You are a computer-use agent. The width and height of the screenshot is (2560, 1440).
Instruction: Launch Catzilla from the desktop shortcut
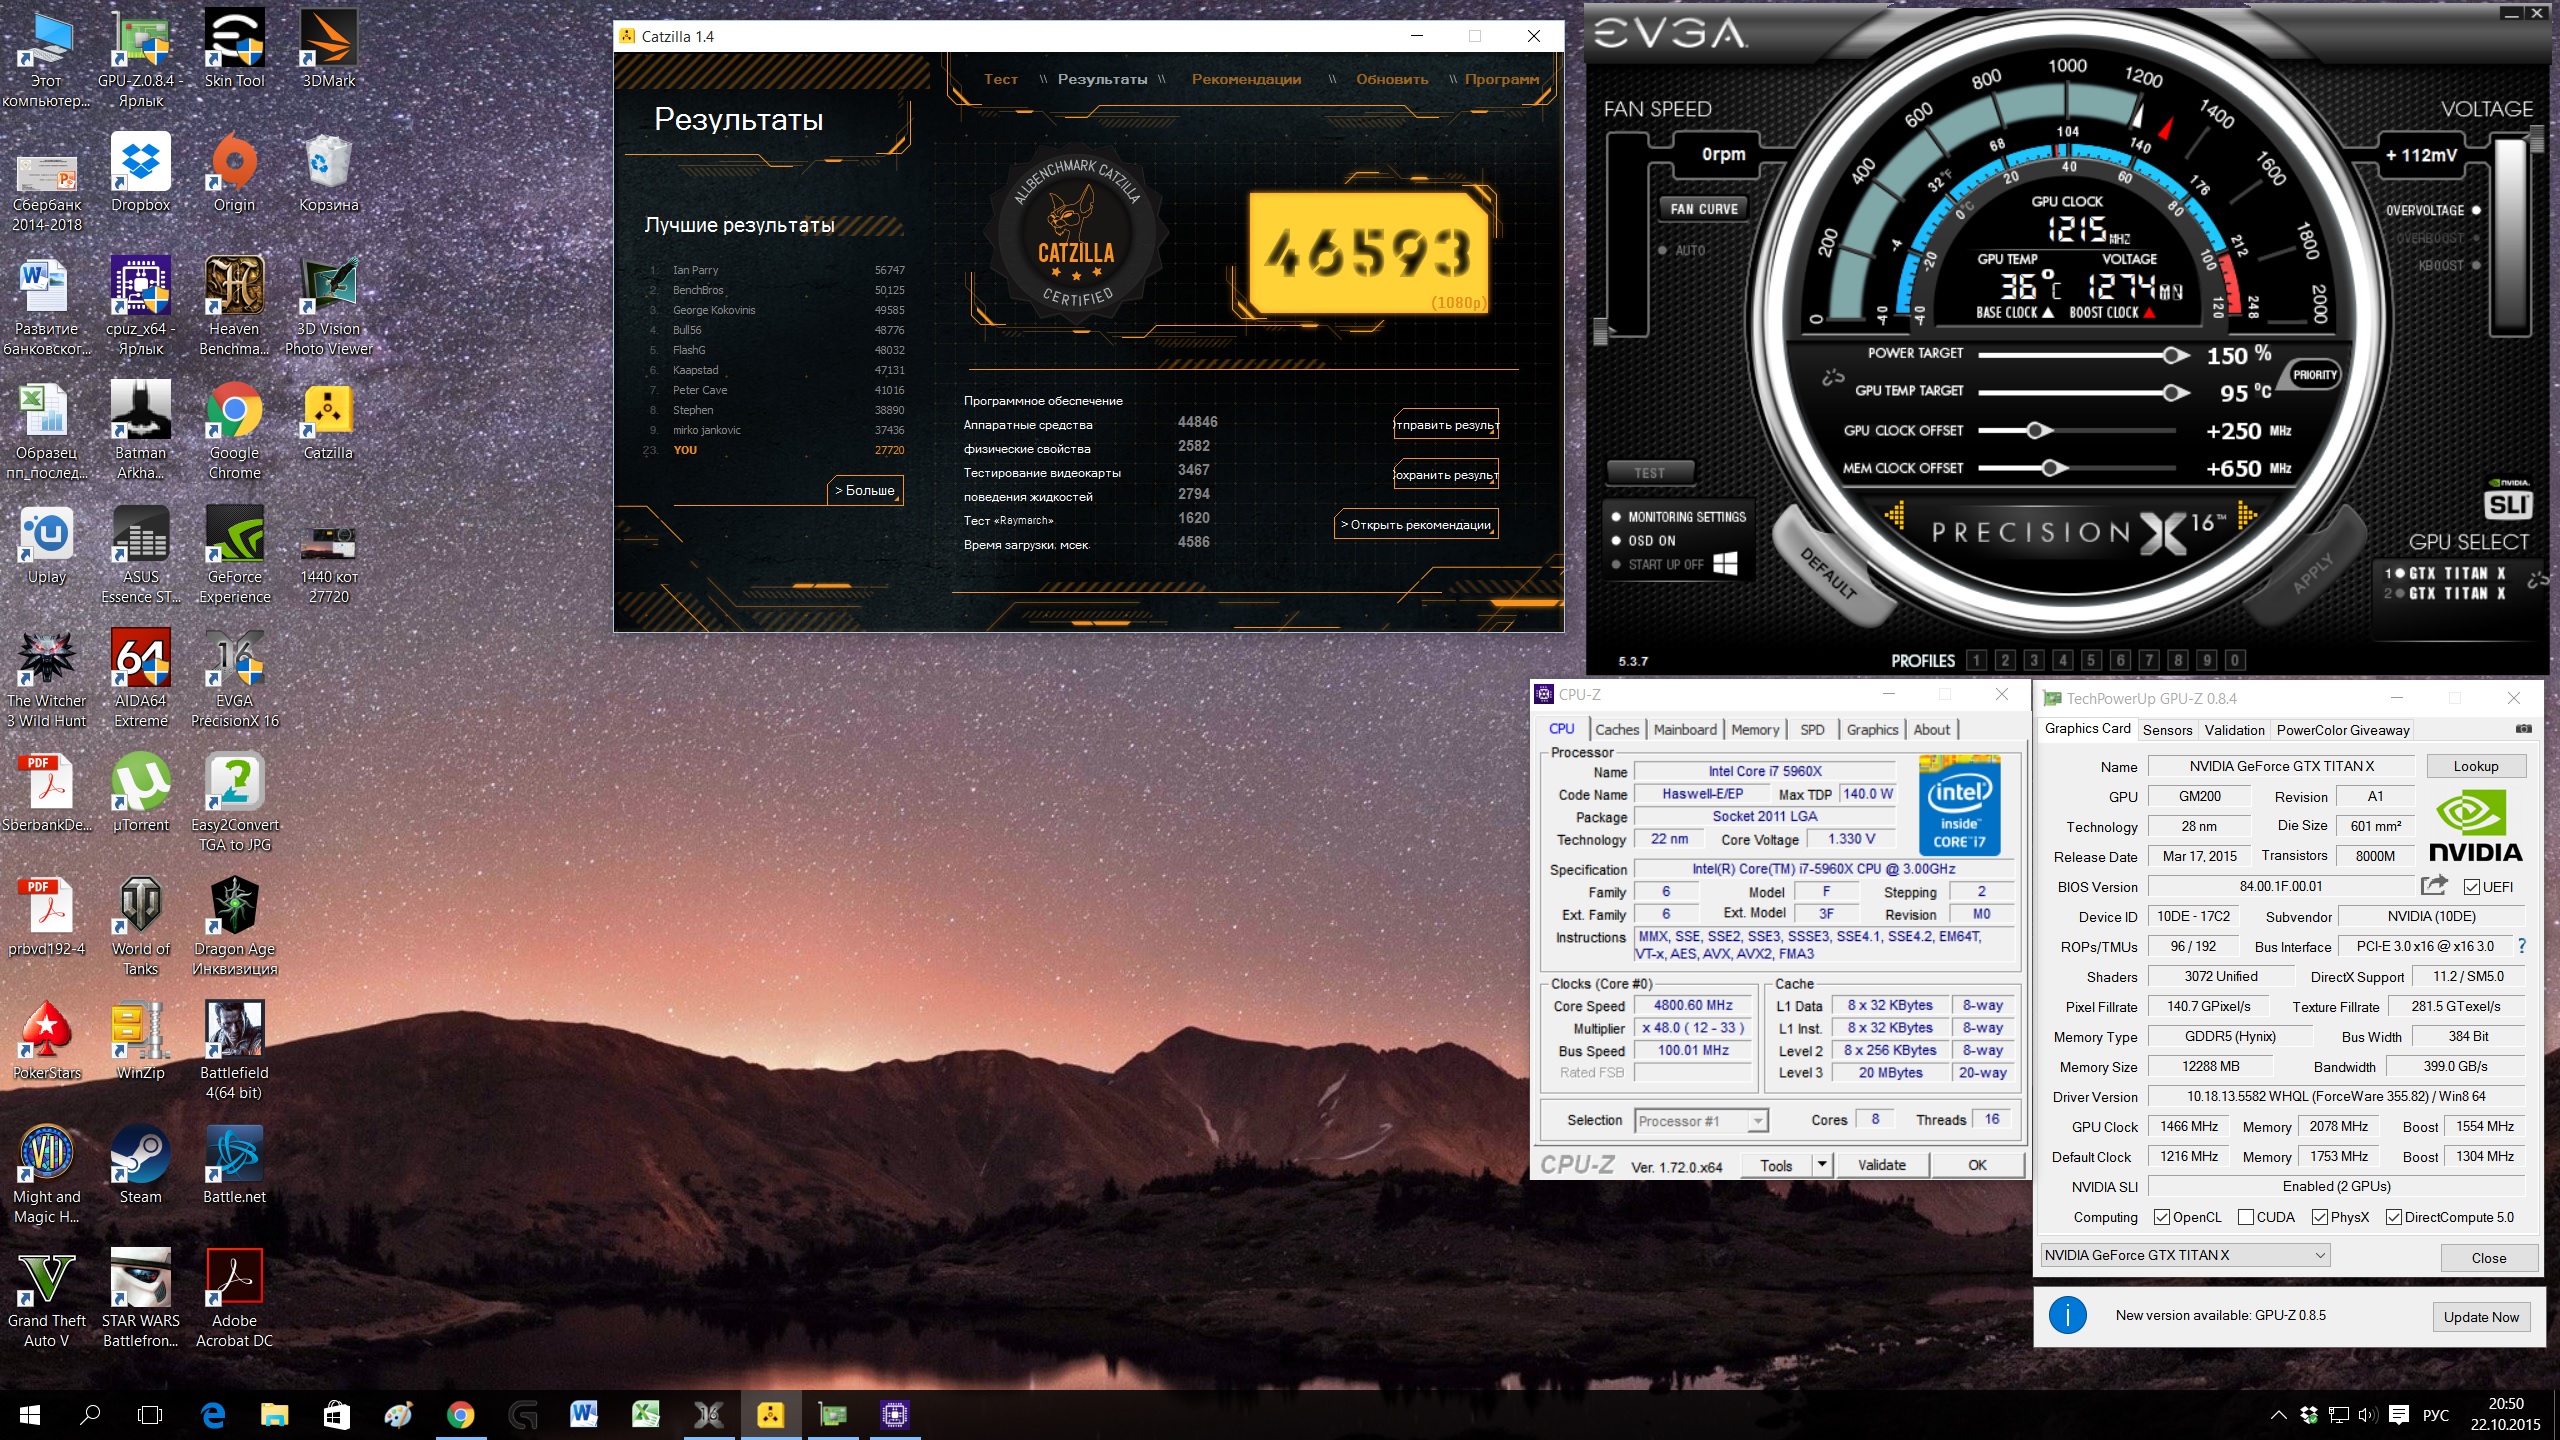329,420
